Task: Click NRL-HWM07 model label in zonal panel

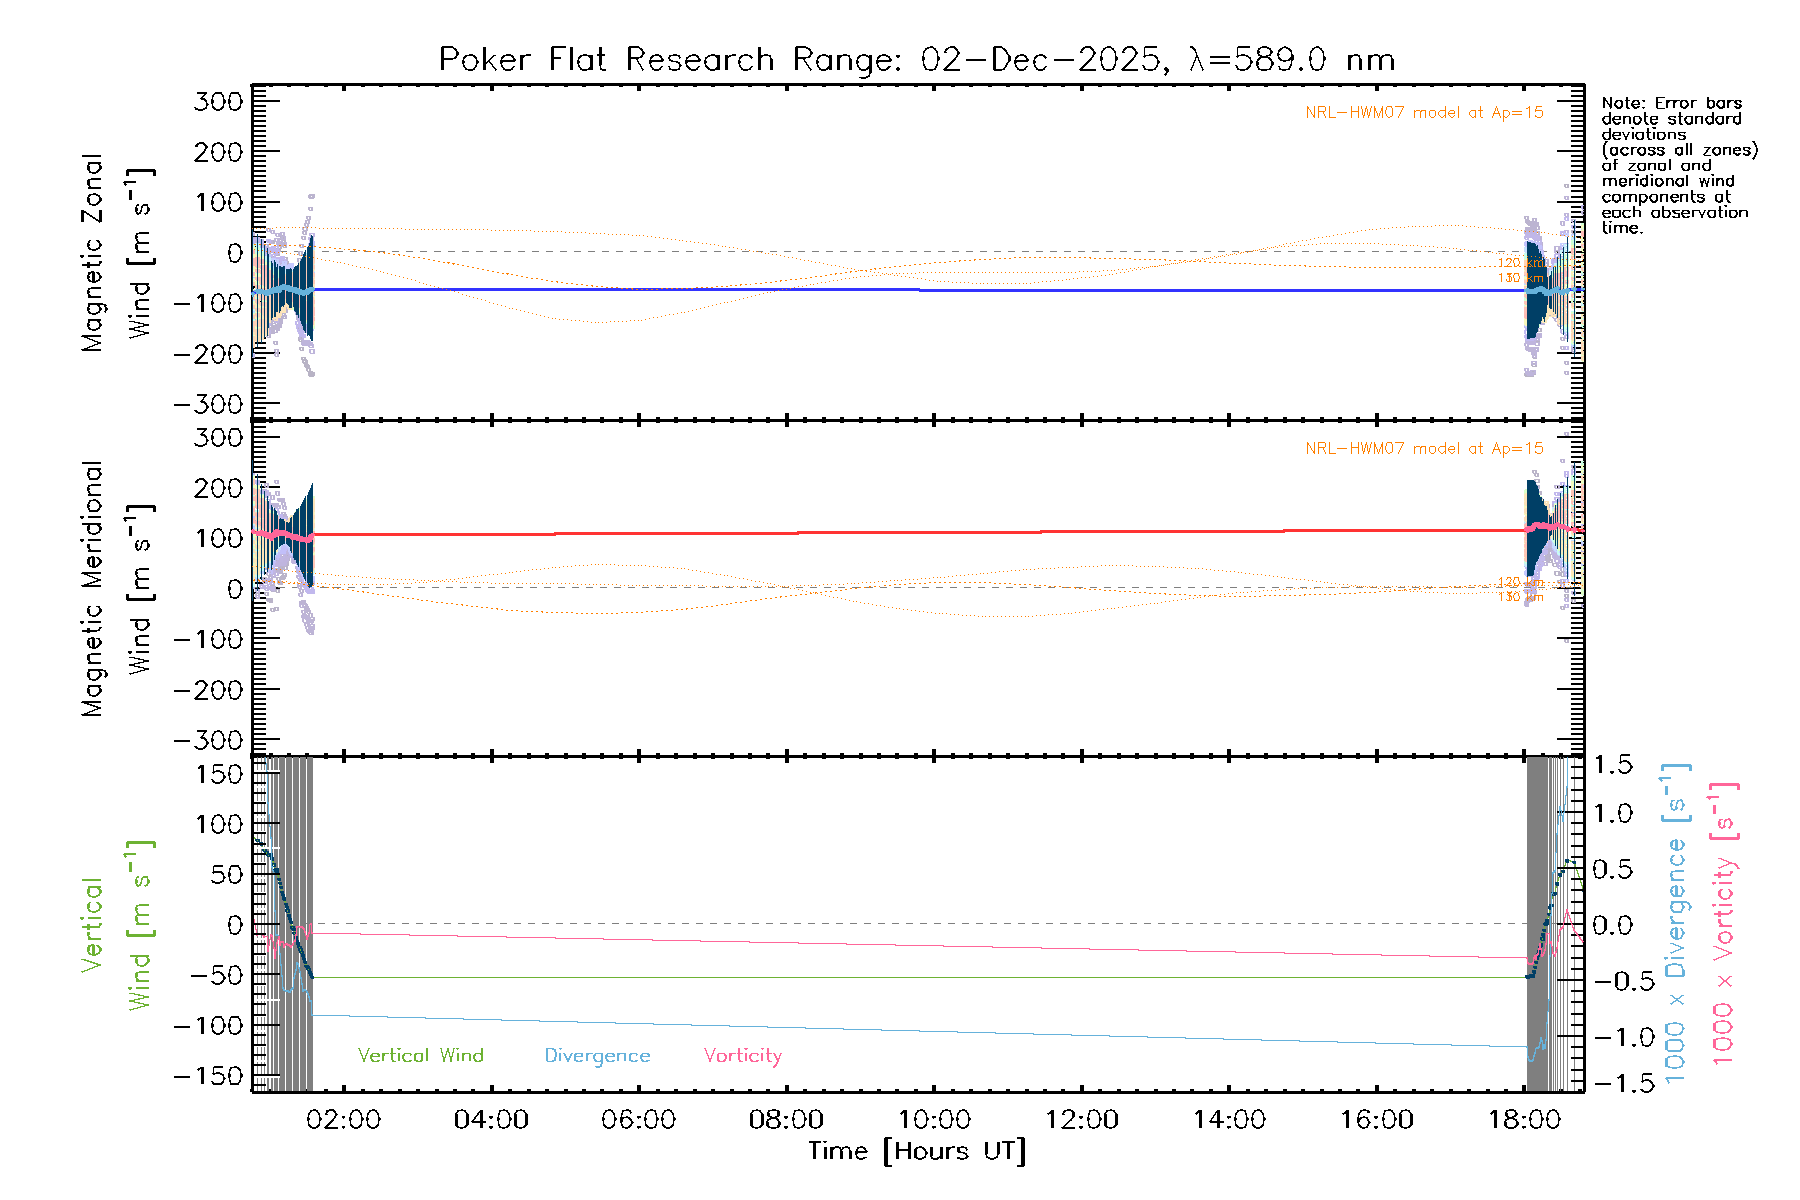Action: (x=1424, y=113)
